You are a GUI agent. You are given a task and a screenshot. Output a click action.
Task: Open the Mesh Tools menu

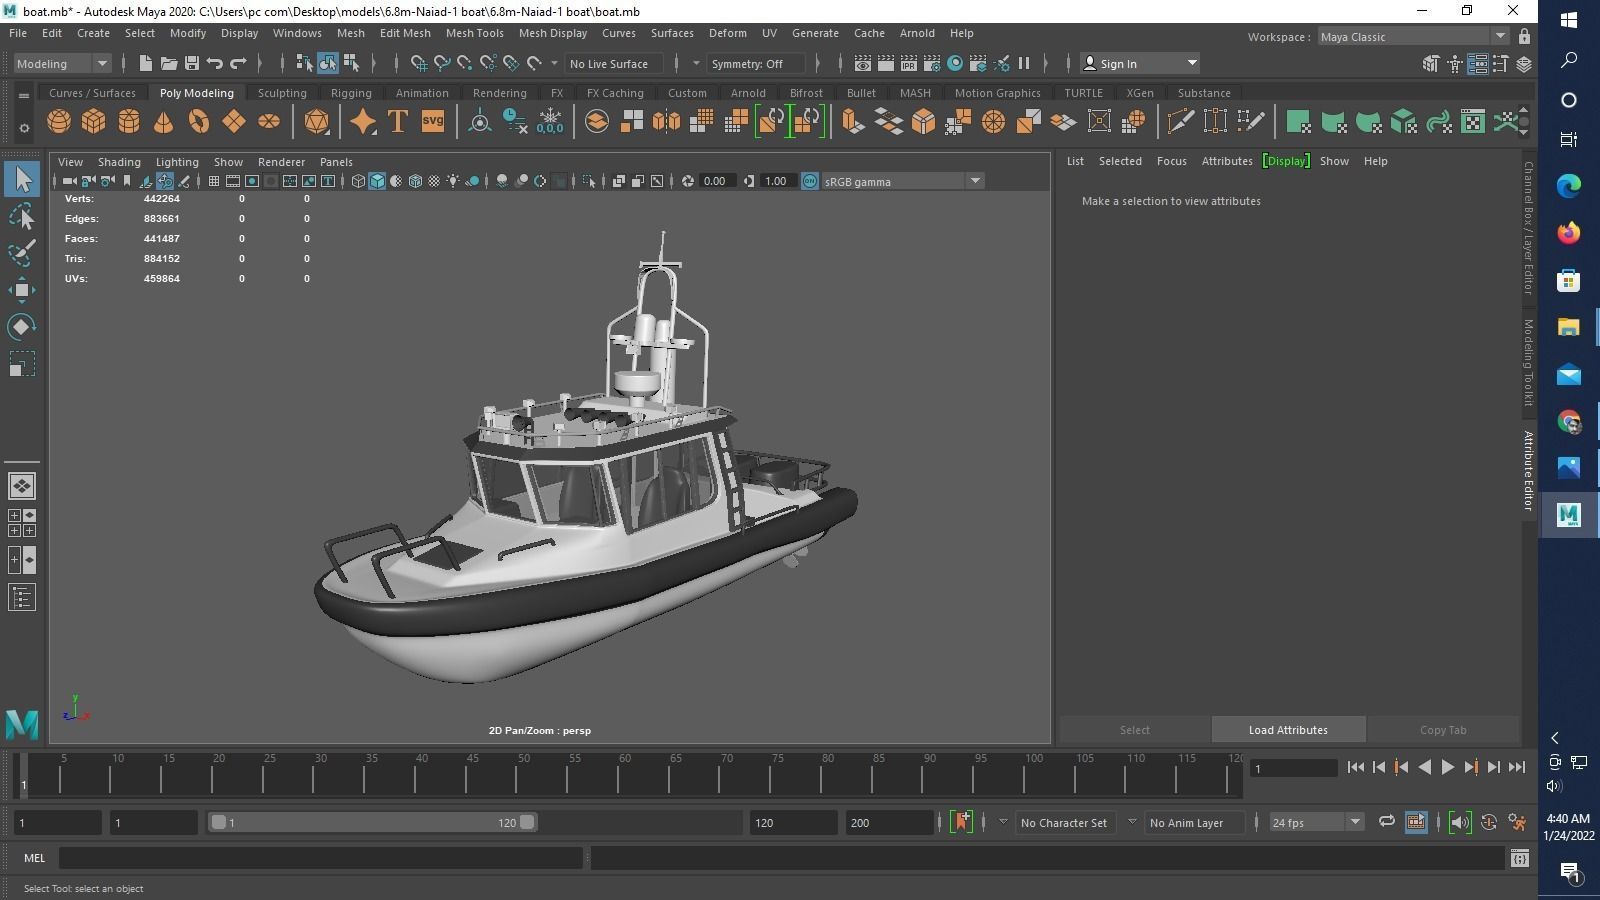tap(474, 33)
